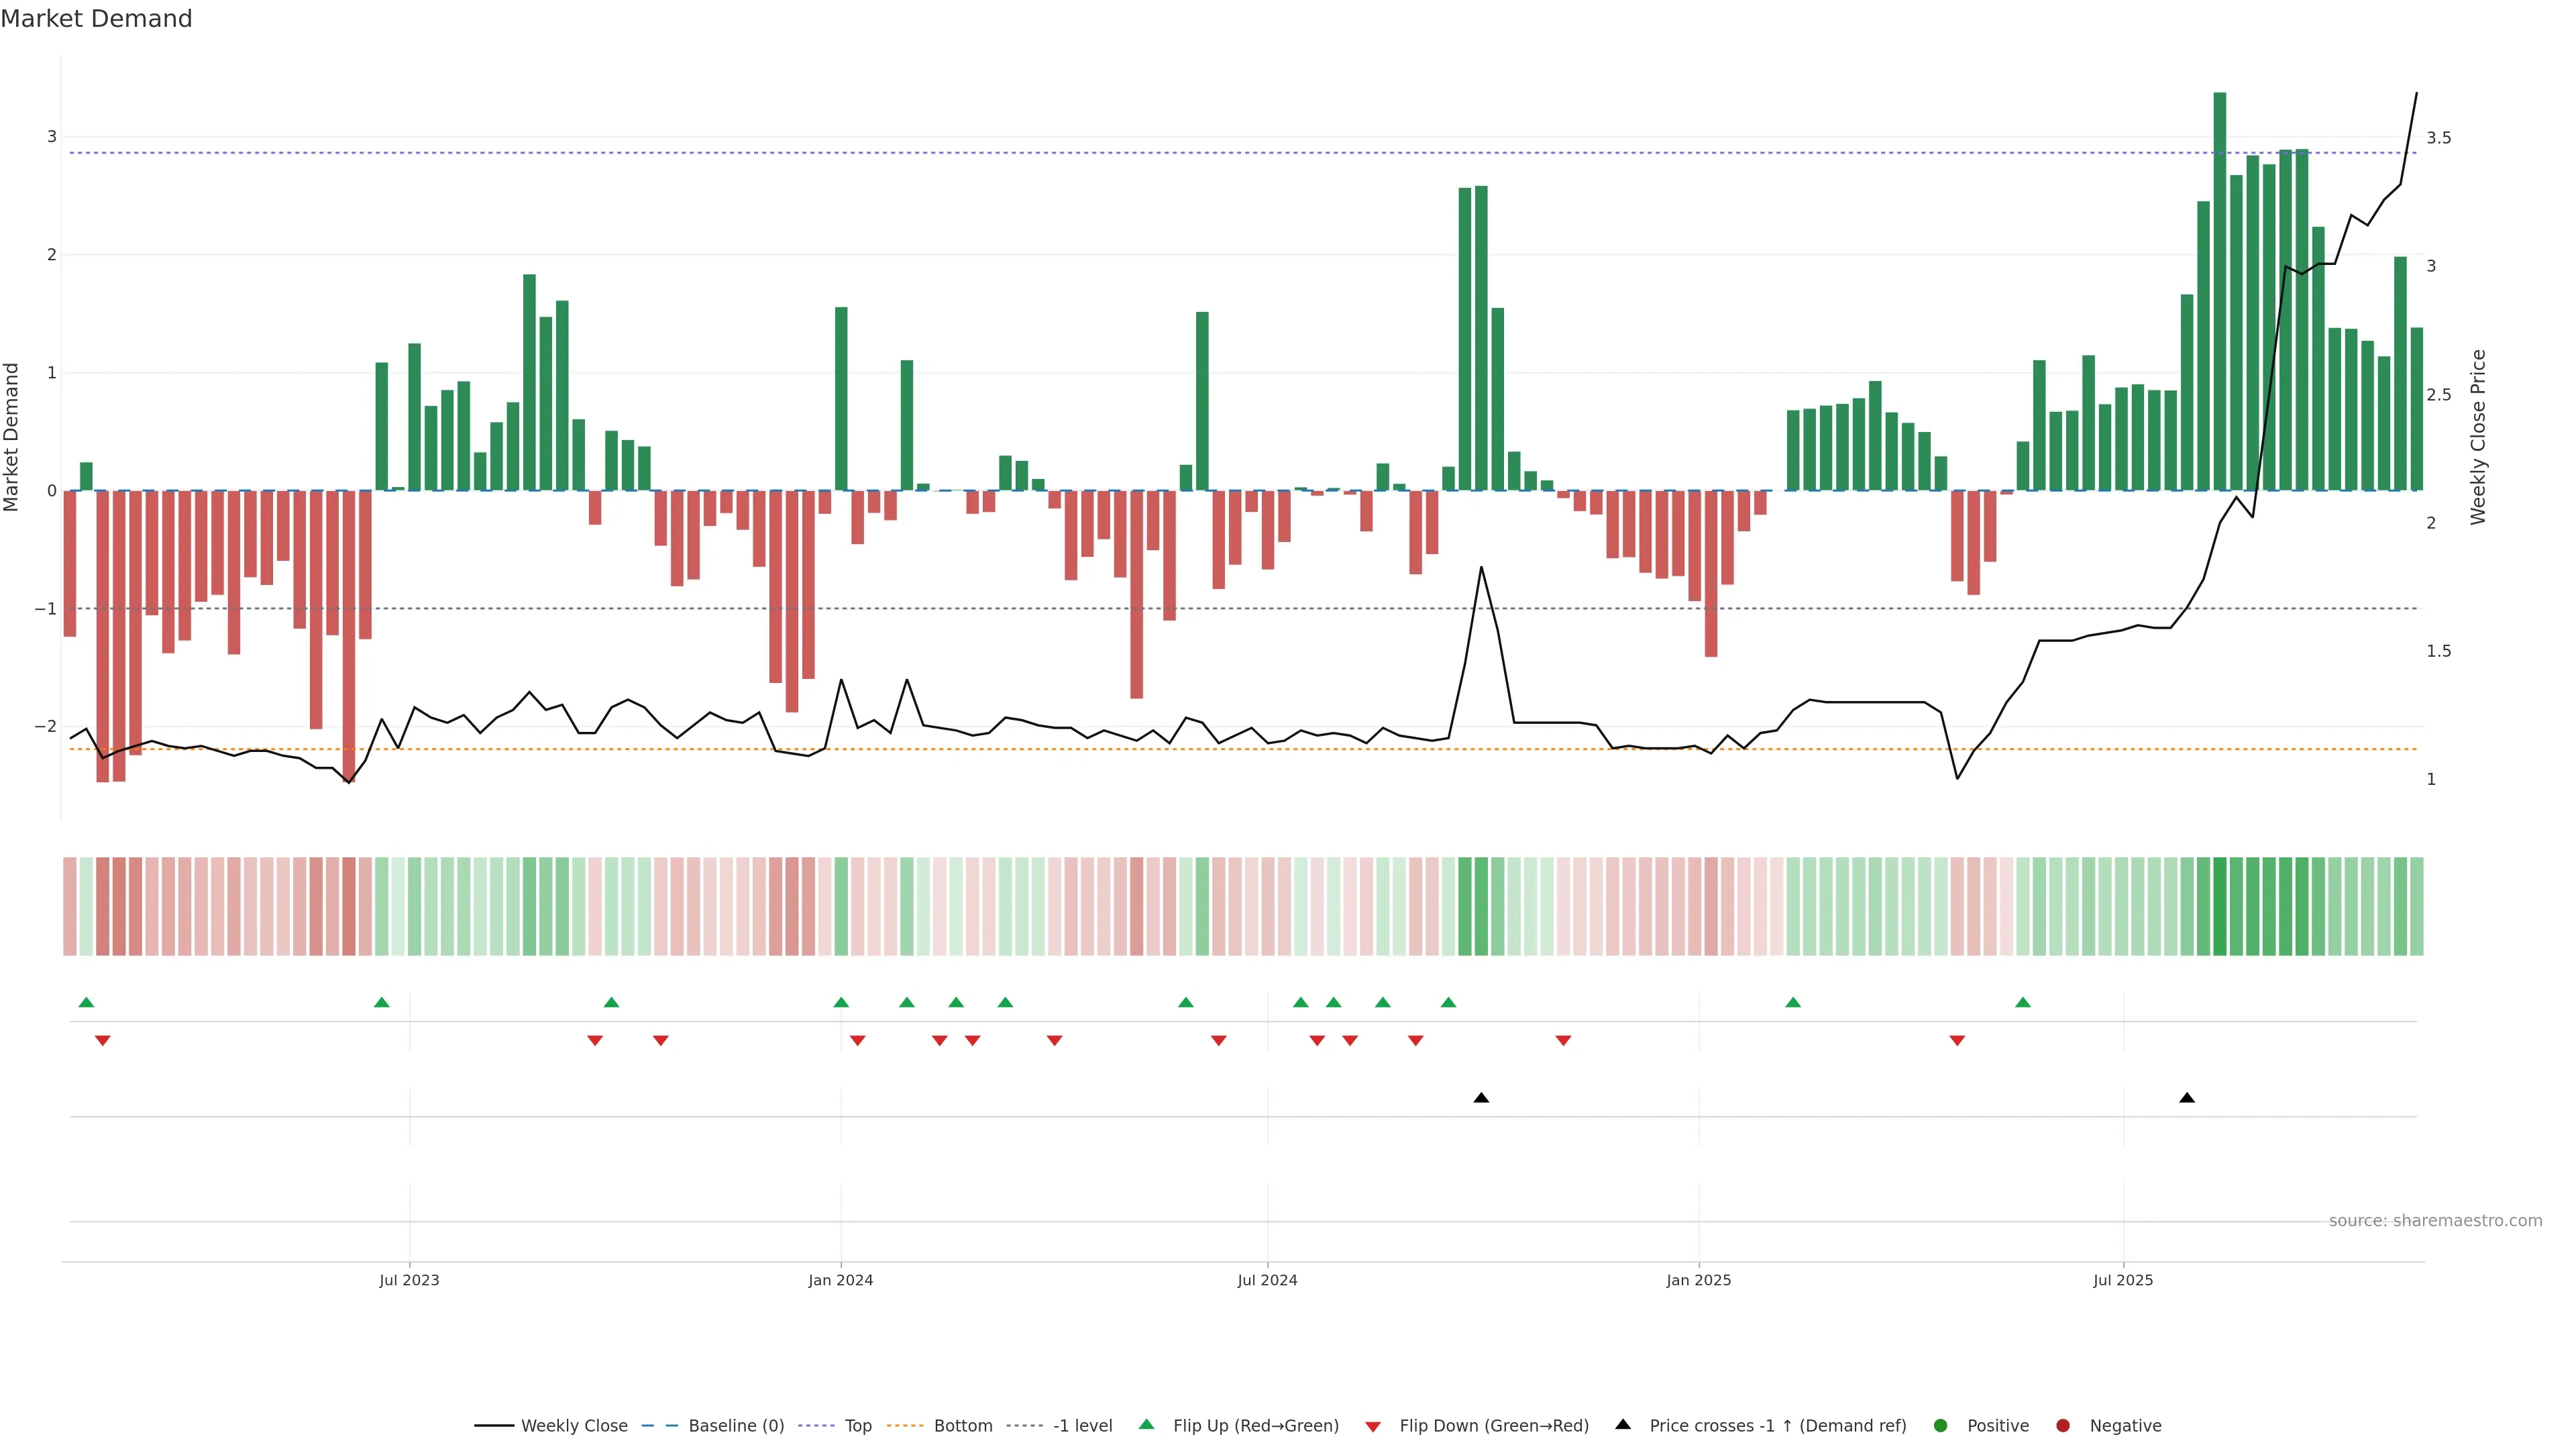Click the source: sharemaestro.com text
Viewport: 2576px width, 1449px height.
[x=2435, y=1220]
